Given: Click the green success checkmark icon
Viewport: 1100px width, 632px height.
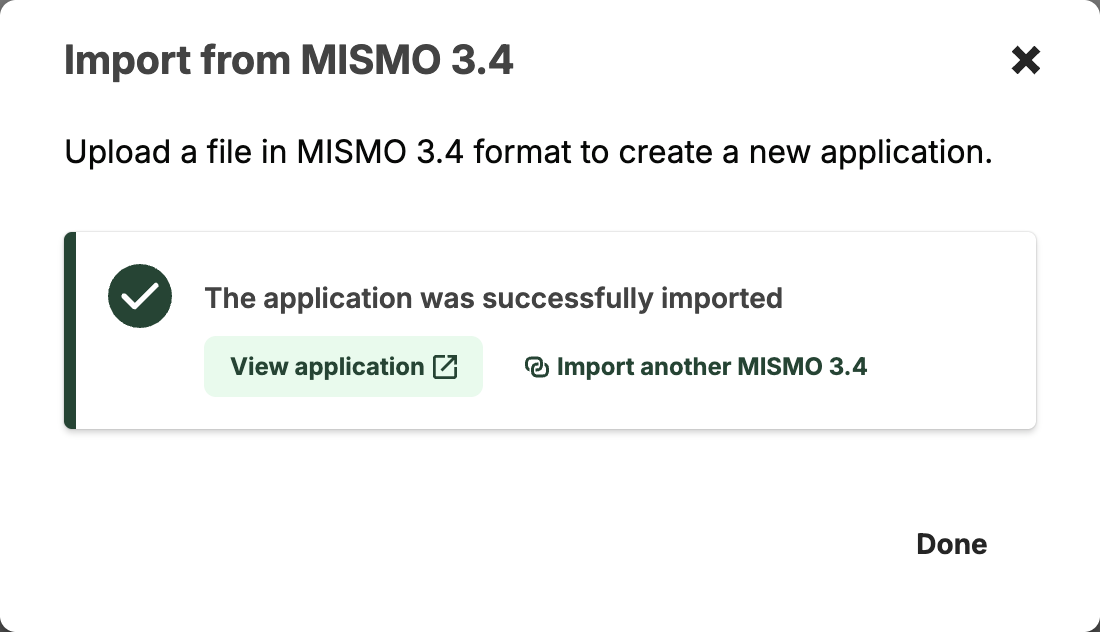Looking at the screenshot, I should coord(140,297).
